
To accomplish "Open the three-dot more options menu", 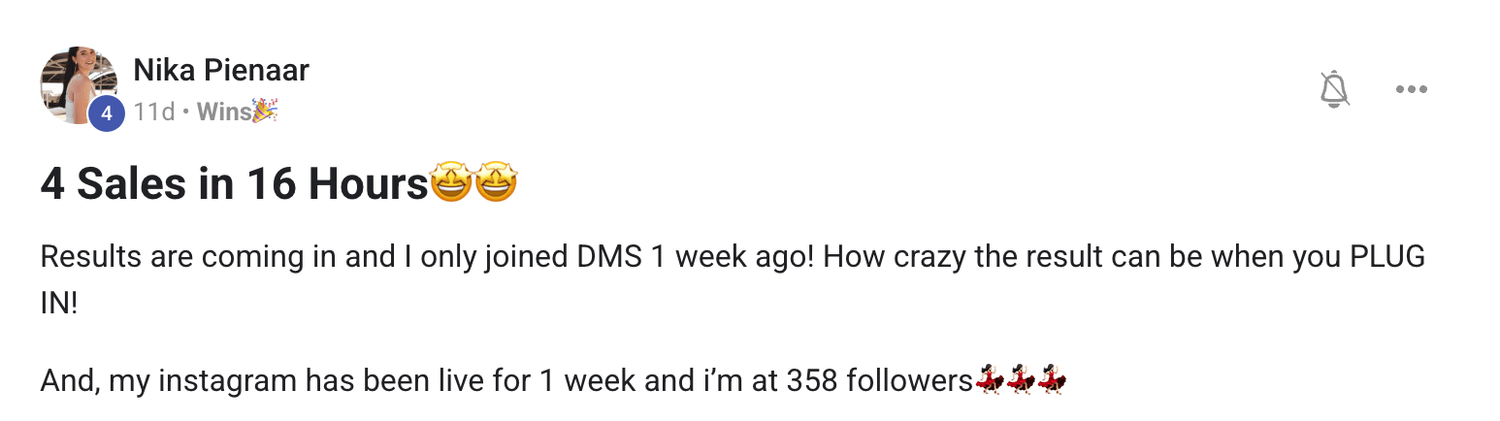I will (1411, 89).
